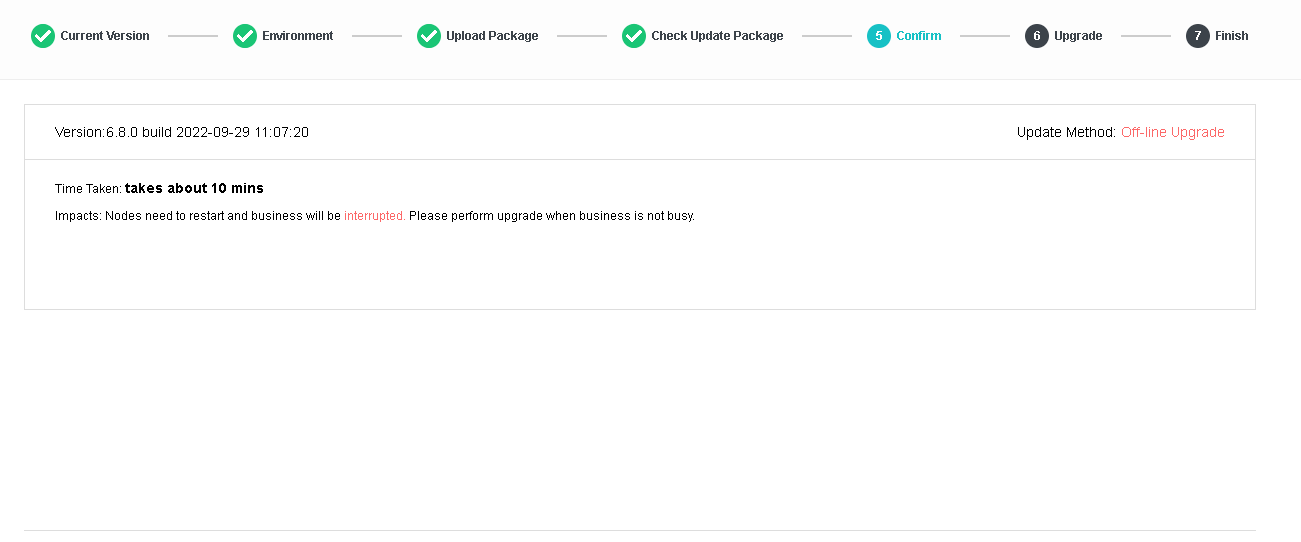Click the Current Version green checkmark icon
Viewport: 1301px width, 542px height.
[42, 36]
